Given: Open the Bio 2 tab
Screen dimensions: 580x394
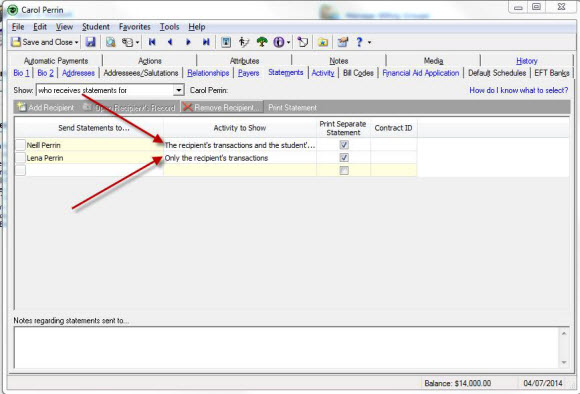Looking at the screenshot, I should 45,73.
